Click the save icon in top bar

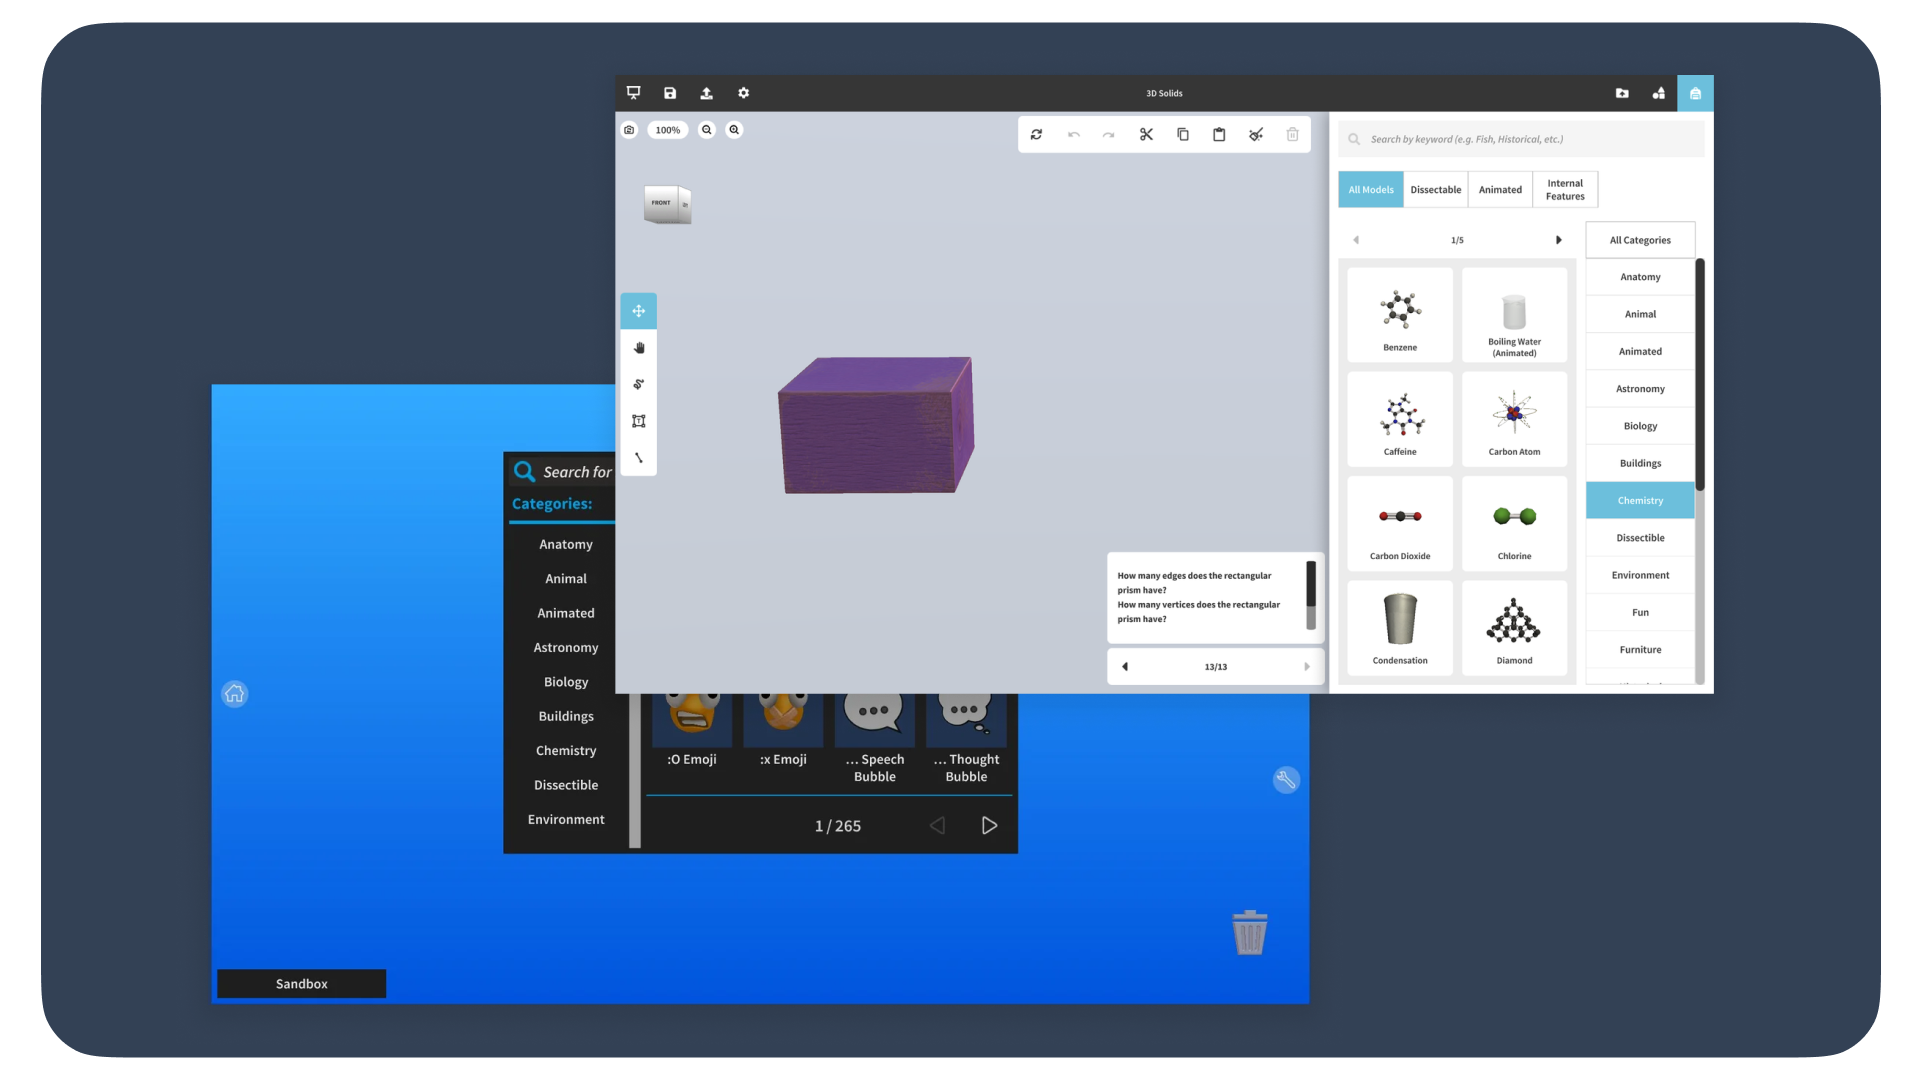(x=670, y=93)
